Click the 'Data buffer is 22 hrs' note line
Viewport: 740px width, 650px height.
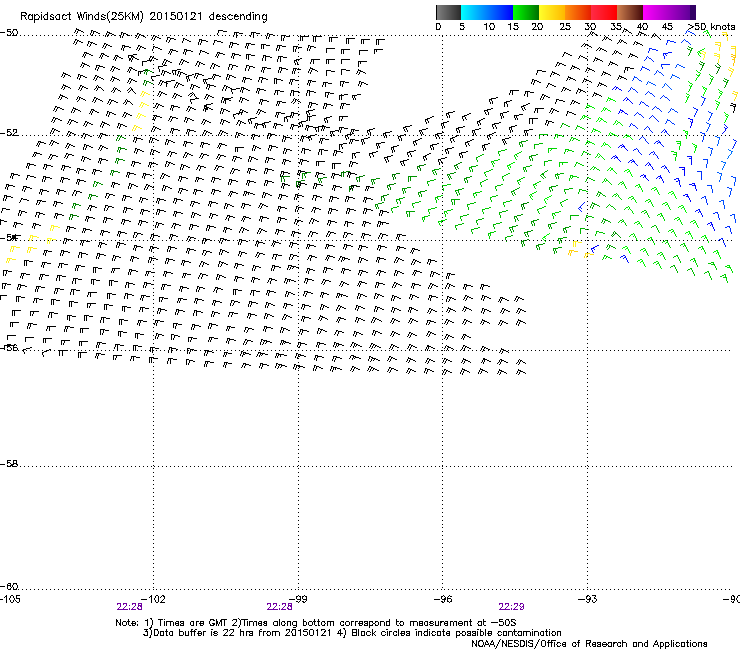[x=352, y=633]
